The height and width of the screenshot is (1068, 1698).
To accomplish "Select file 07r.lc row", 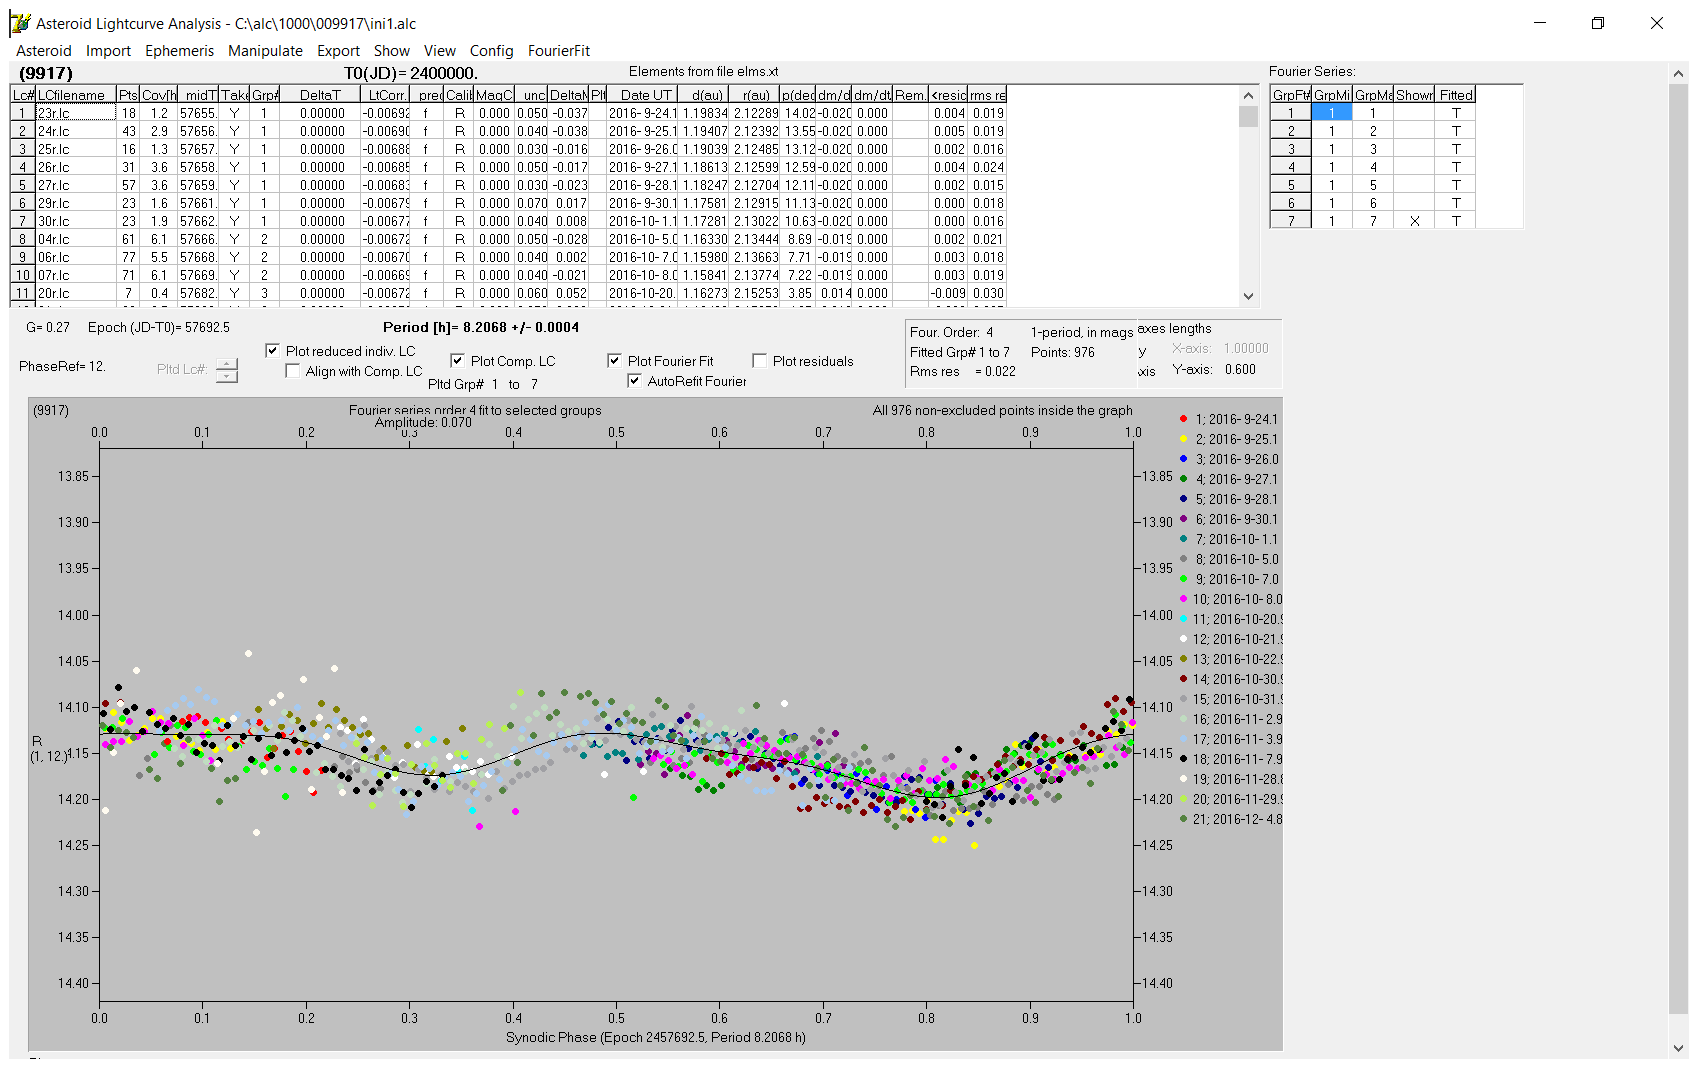I will tap(76, 275).
